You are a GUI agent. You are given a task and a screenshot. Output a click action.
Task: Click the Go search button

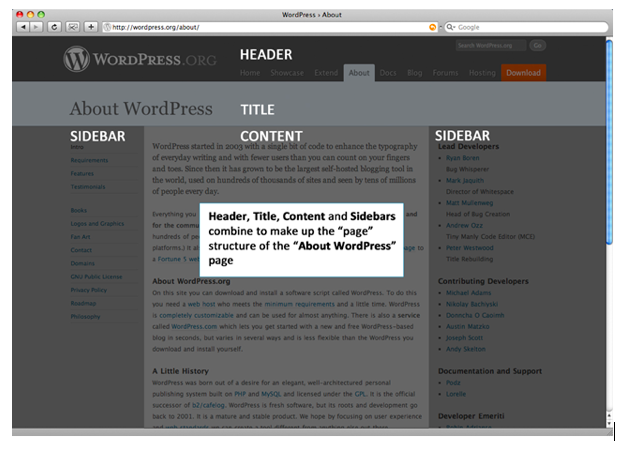[x=537, y=45]
